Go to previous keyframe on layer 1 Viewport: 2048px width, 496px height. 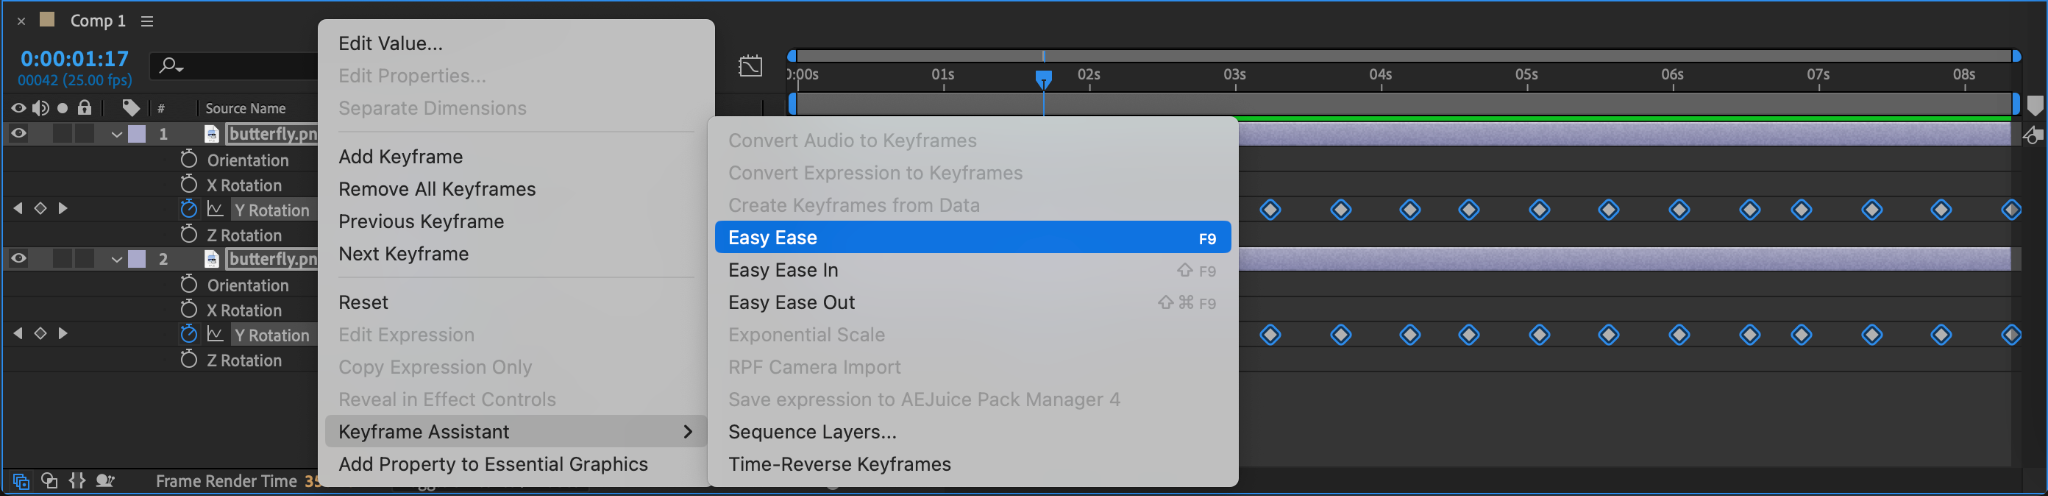(x=17, y=208)
